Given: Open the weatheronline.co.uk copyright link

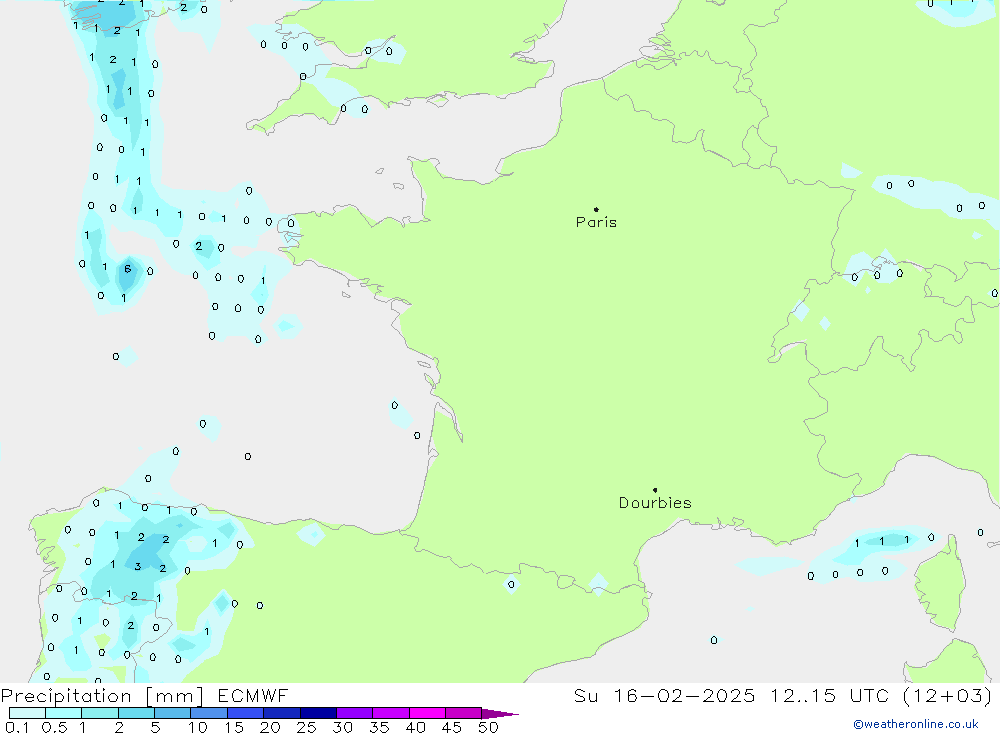Looking at the screenshot, I should 916,724.
